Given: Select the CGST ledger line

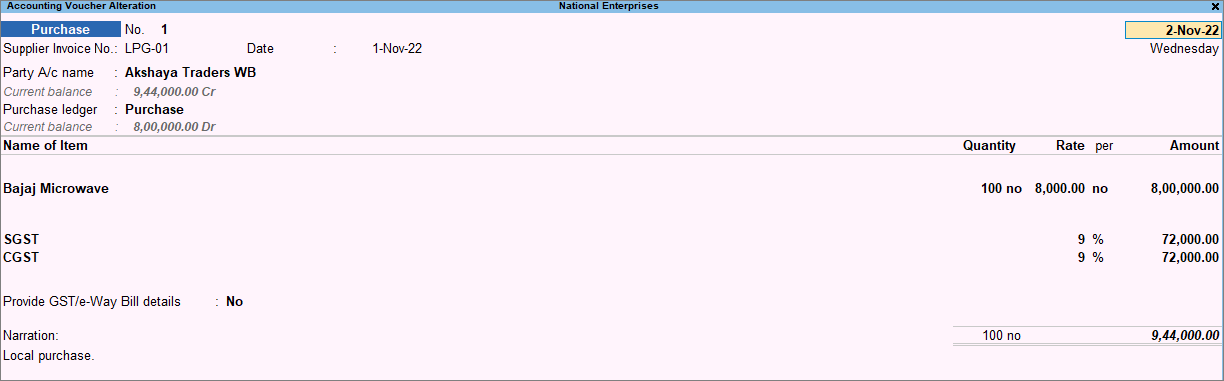Looking at the screenshot, I should point(21,257).
